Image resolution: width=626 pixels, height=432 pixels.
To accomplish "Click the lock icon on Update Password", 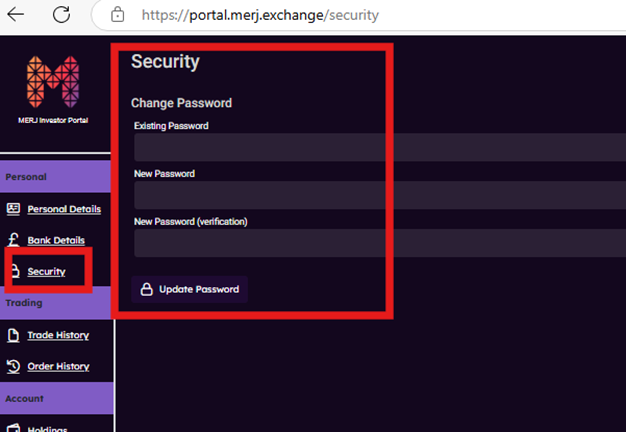I will tap(146, 290).
